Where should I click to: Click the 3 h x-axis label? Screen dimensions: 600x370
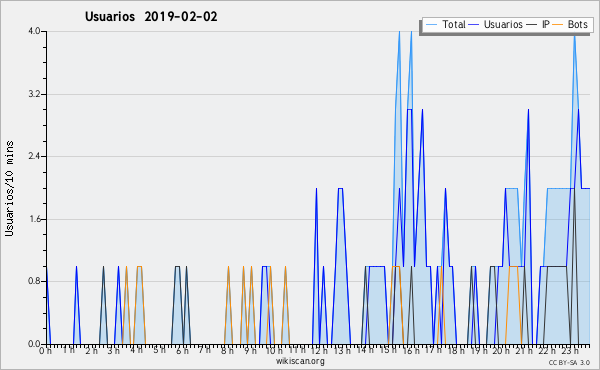click(114, 351)
